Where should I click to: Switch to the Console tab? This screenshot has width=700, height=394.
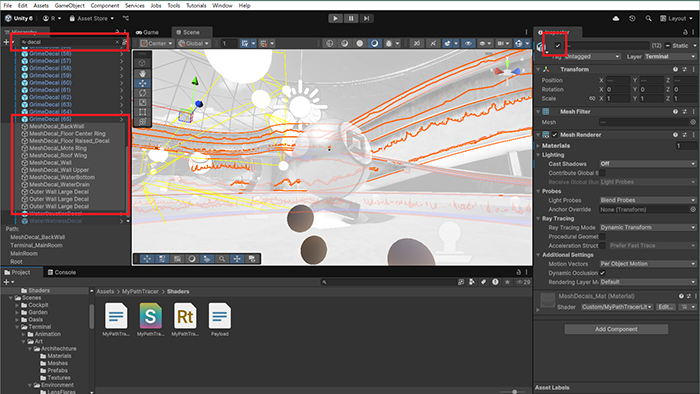tap(62, 272)
